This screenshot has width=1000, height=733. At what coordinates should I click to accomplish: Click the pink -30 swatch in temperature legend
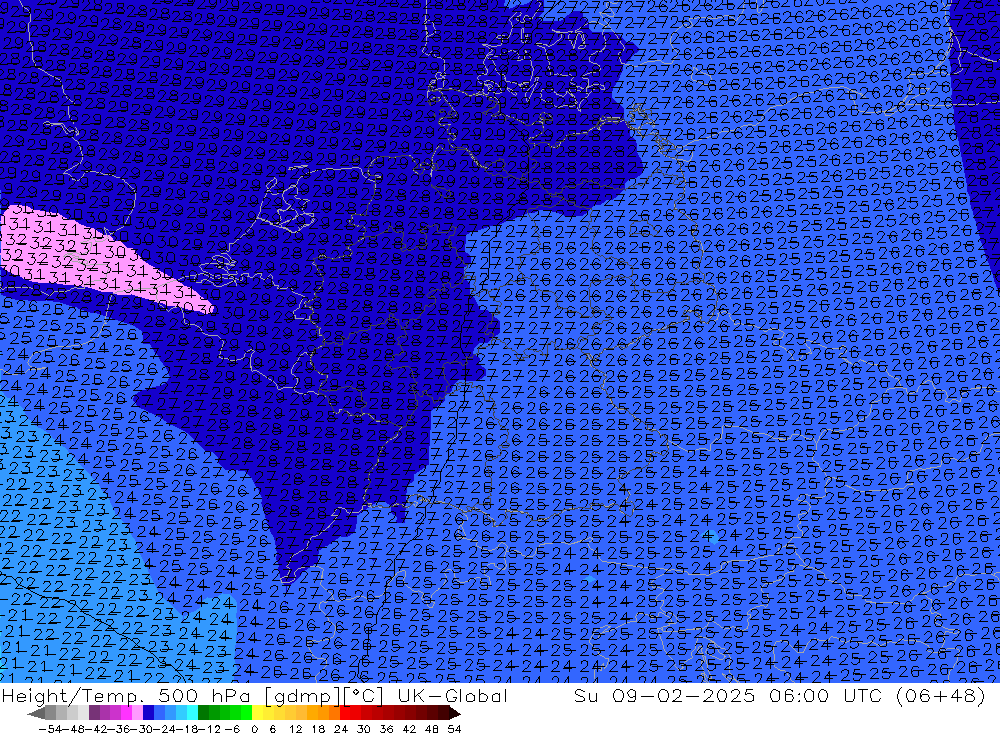click(138, 713)
